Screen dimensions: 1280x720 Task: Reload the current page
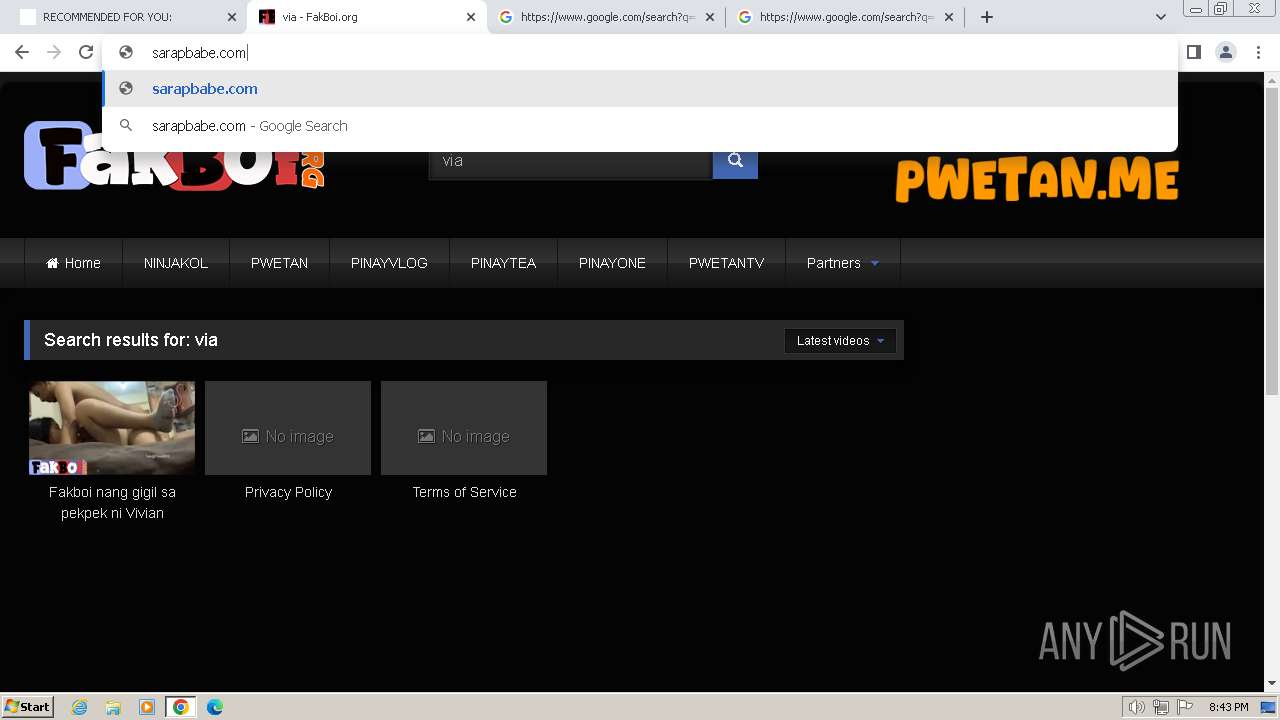pyautogui.click(x=86, y=52)
